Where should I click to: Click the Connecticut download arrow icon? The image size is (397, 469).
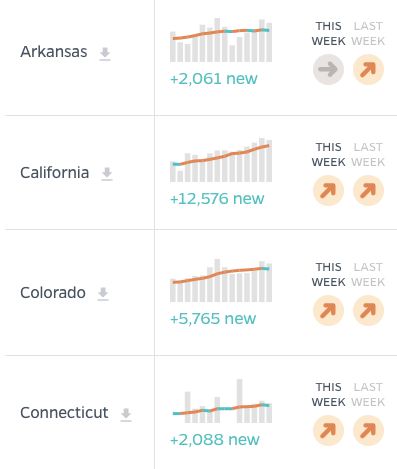(x=126, y=415)
